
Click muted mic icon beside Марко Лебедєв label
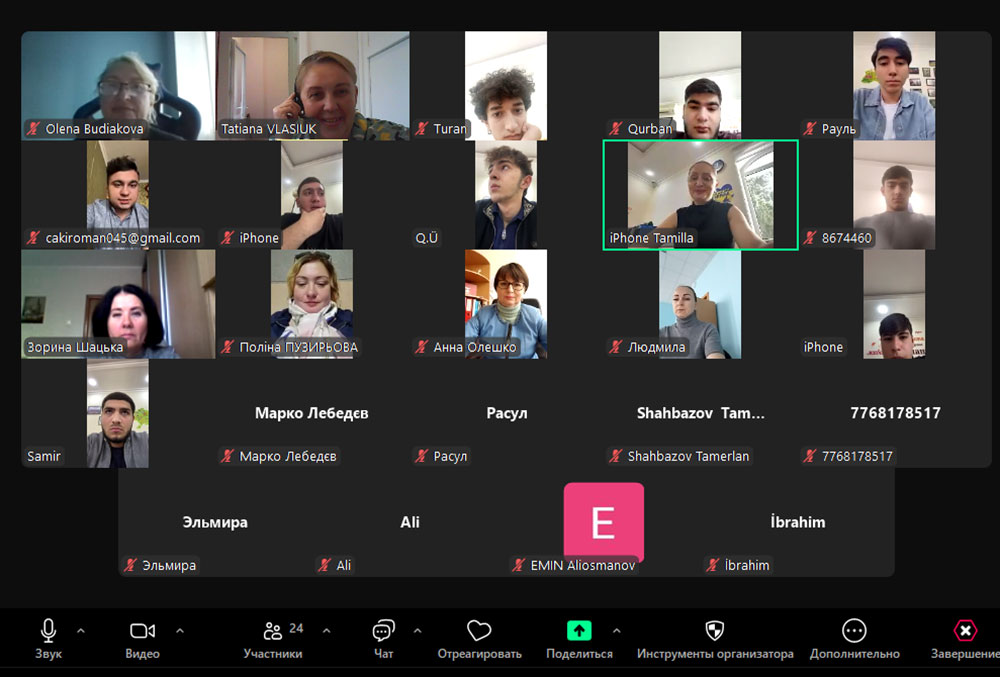pyautogui.click(x=227, y=456)
